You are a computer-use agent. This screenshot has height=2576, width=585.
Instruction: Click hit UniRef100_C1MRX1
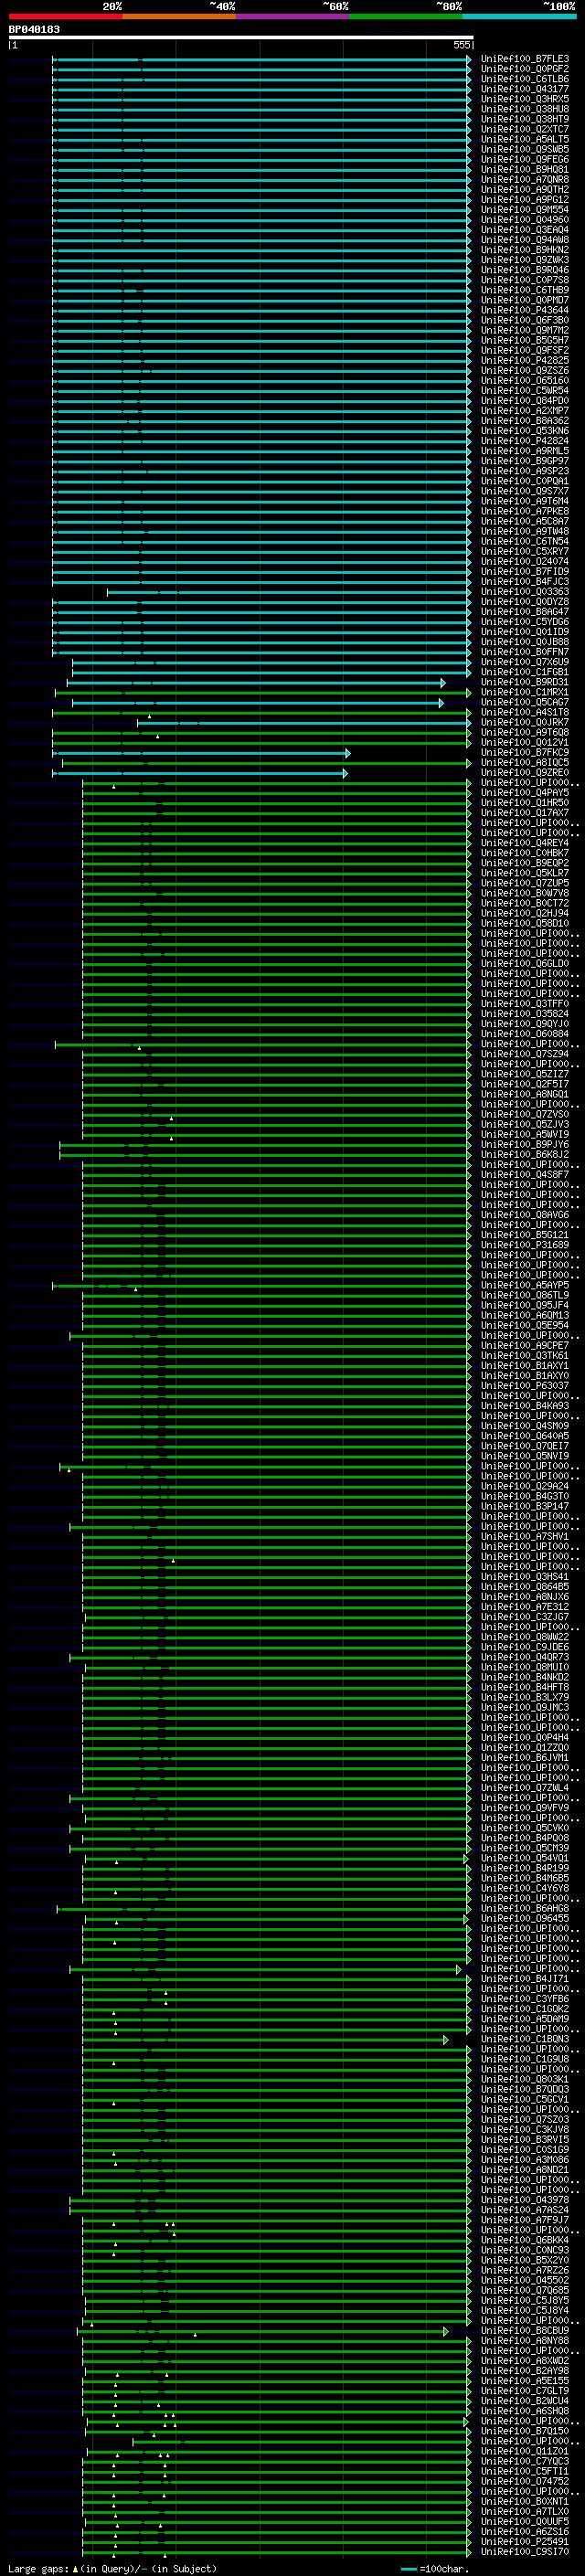click(x=524, y=692)
